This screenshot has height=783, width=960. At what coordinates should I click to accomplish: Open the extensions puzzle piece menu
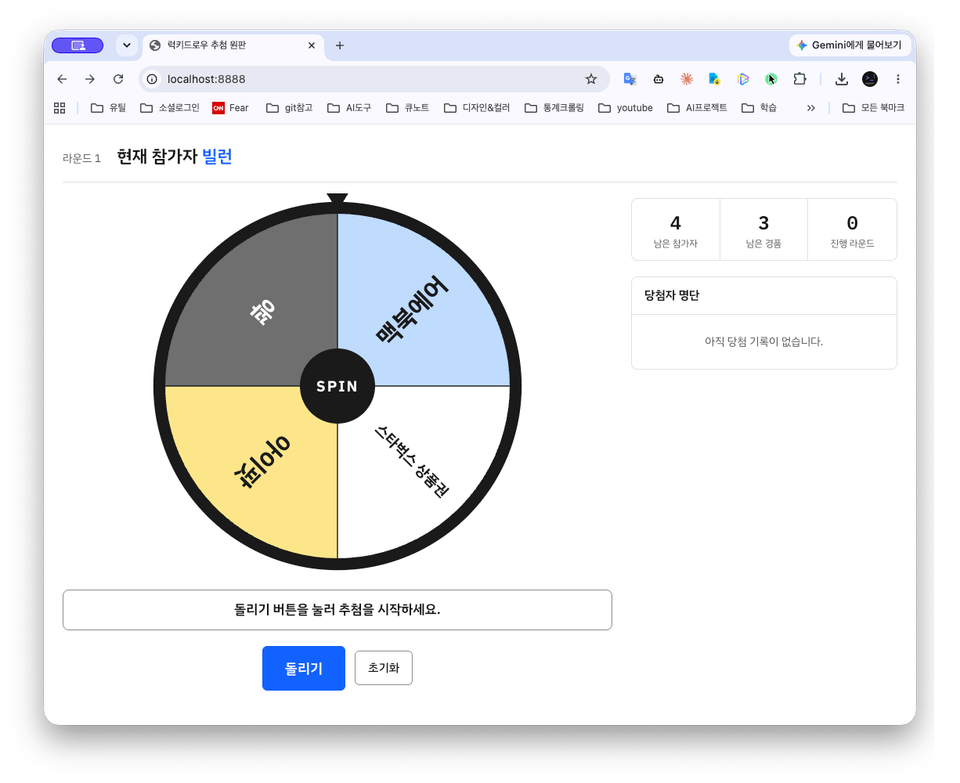[800, 79]
